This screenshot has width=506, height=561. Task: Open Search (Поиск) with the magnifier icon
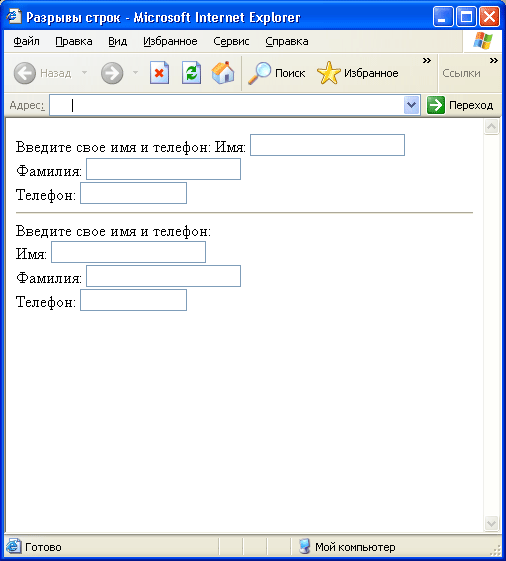[x=259, y=73]
